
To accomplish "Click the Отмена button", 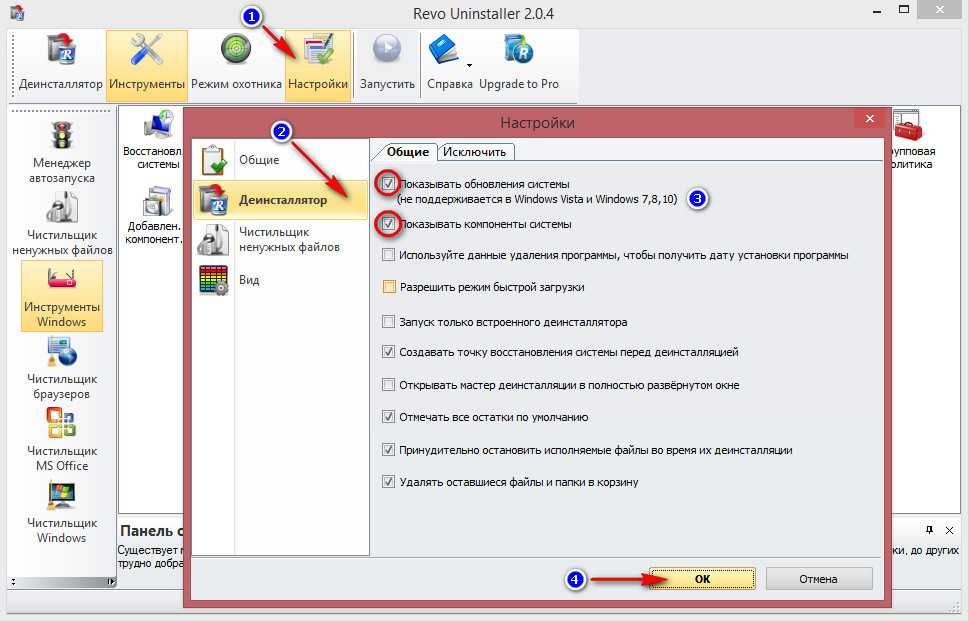I will point(818,578).
